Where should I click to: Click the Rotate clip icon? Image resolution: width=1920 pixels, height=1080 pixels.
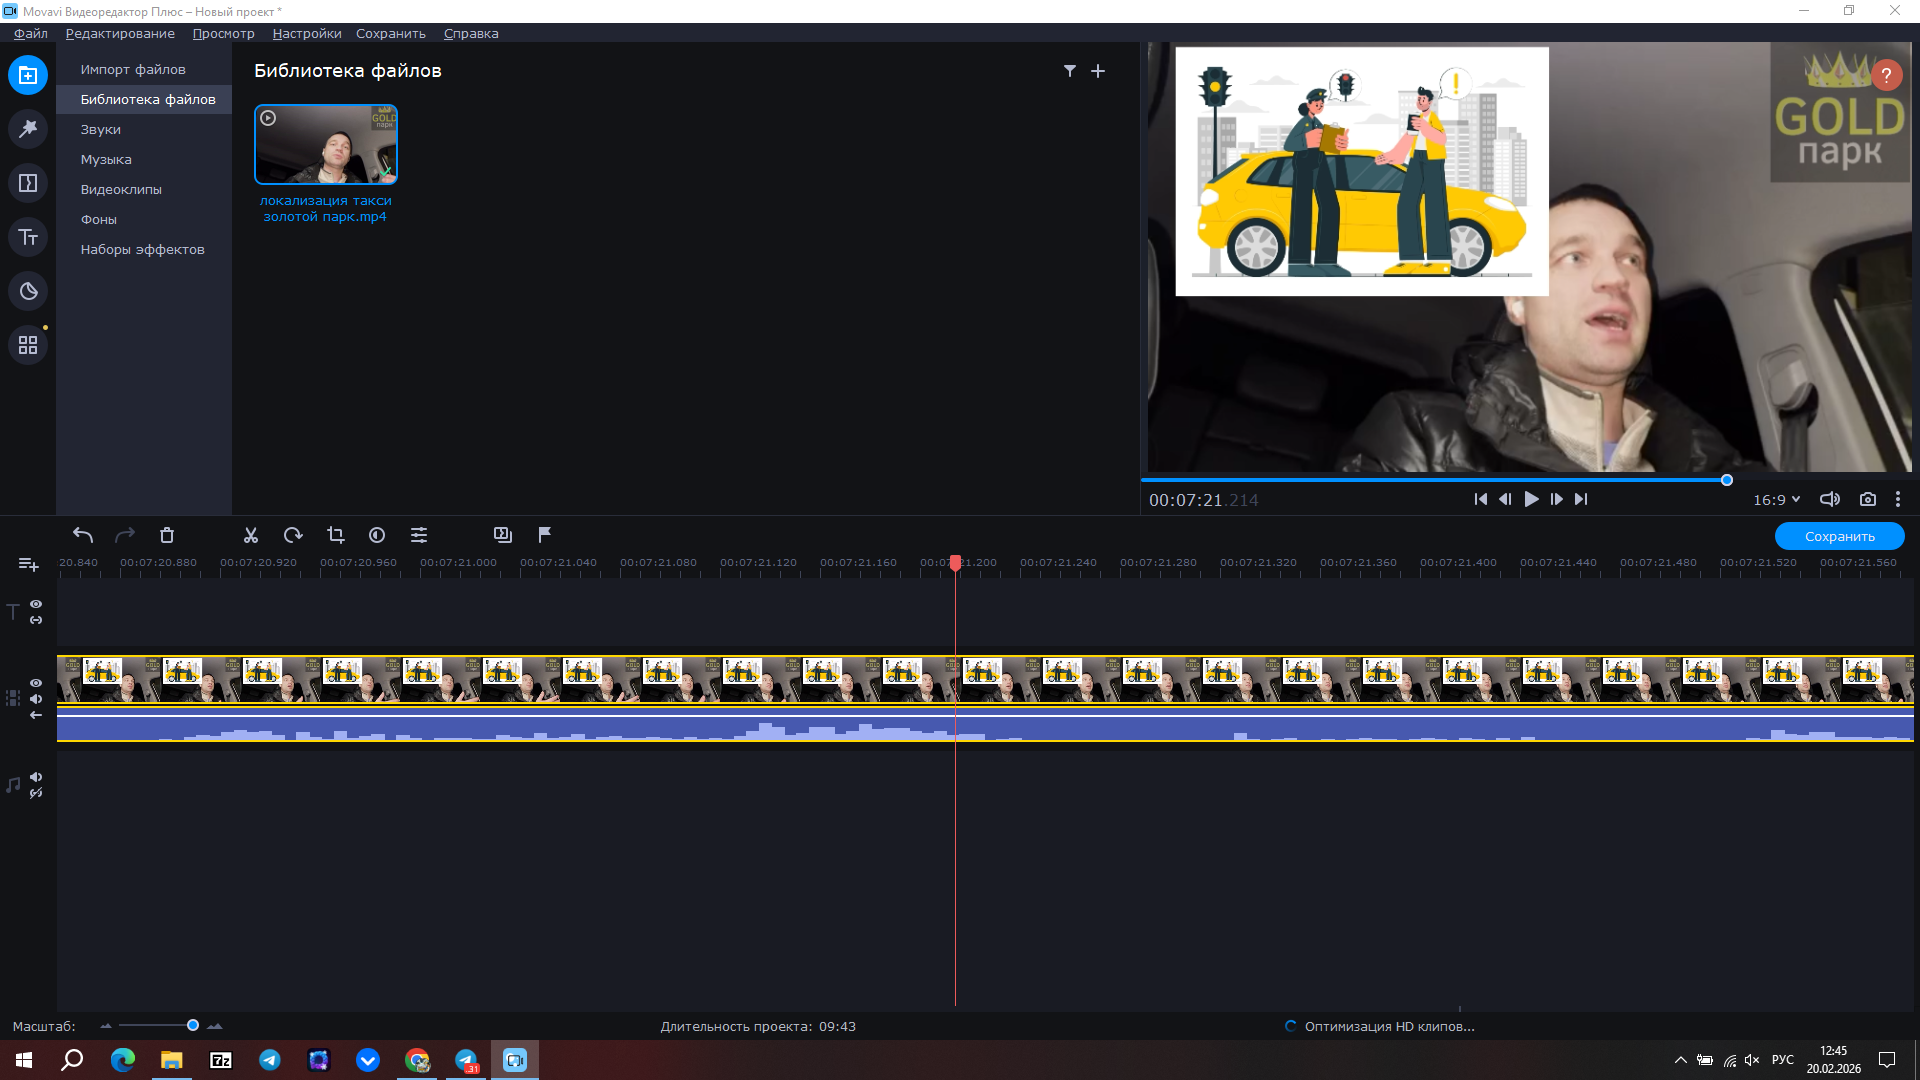click(293, 536)
